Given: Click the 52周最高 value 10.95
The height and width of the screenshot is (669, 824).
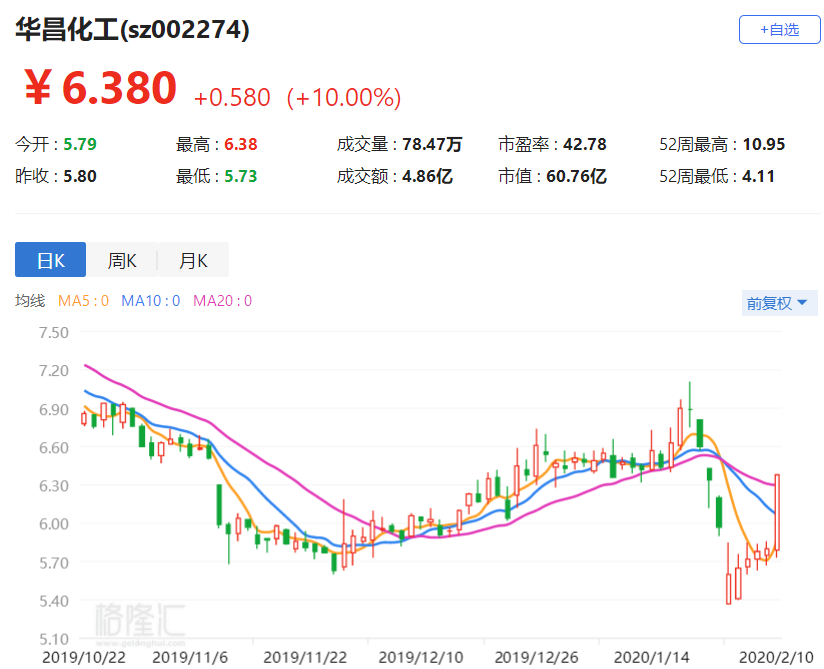Looking at the screenshot, I should point(764,144).
